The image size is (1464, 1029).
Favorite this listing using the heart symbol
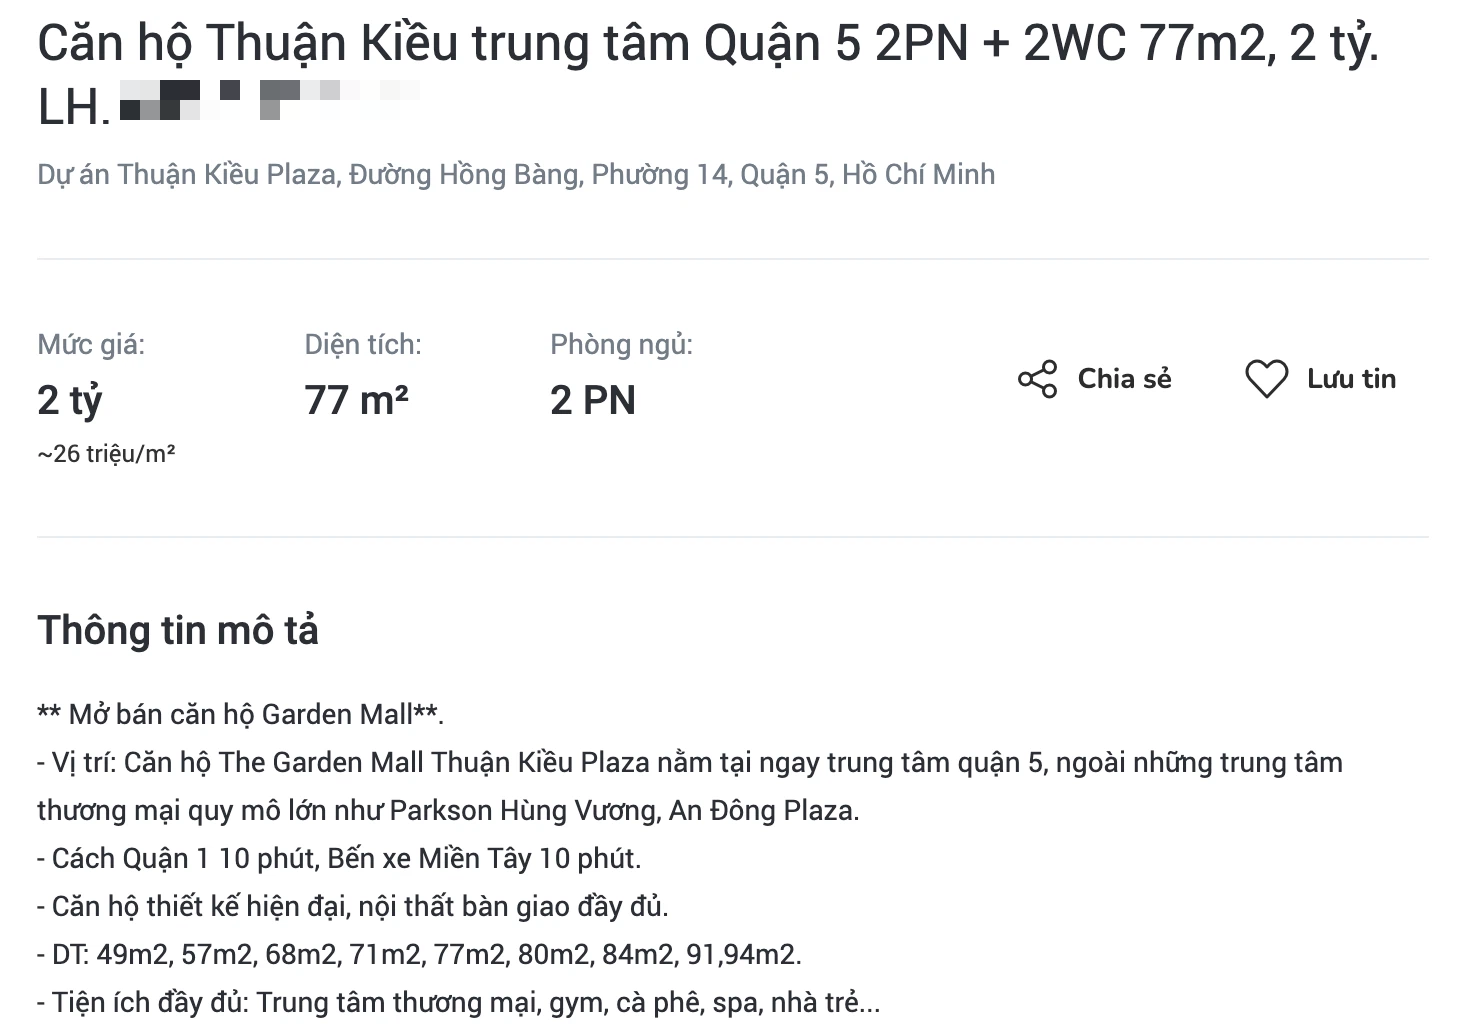(x=1268, y=379)
